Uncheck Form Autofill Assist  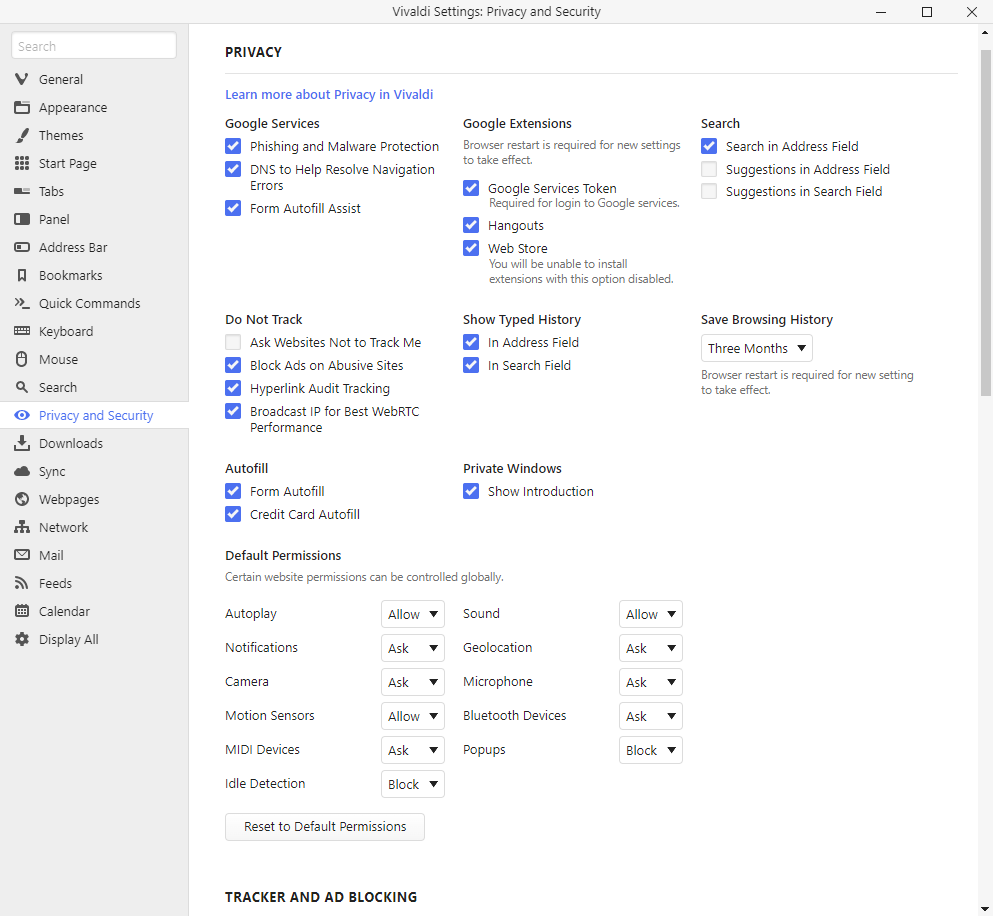[233, 208]
